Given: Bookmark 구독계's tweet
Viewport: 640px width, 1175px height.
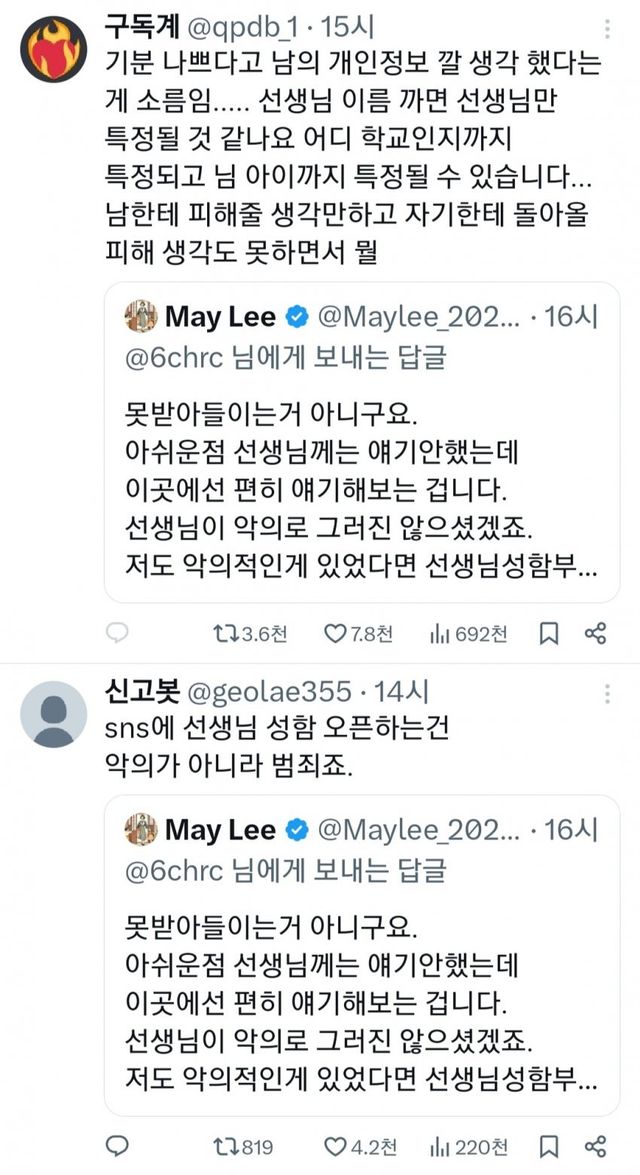Looking at the screenshot, I should coord(549,633).
